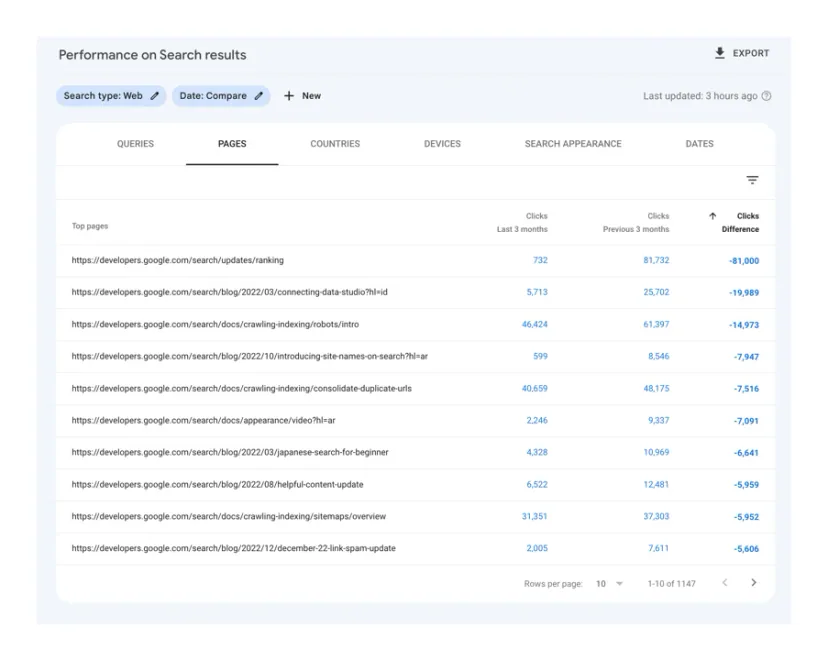
Task: Click the 6,522 clicks value
Action: click(x=537, y=485)
